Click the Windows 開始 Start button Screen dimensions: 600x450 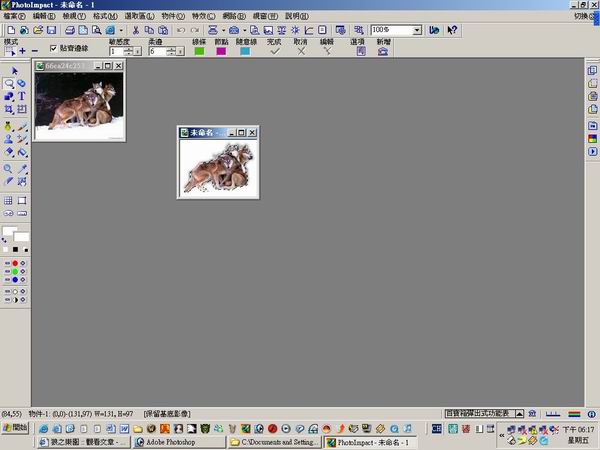tap(15, 427)
